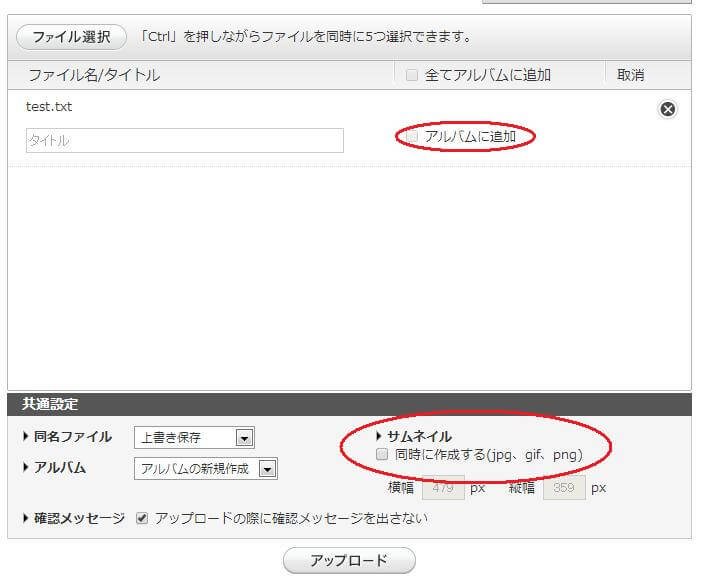
Task: Select the test.txt file name
Action: pyautogui.click(x=49, y=107)
